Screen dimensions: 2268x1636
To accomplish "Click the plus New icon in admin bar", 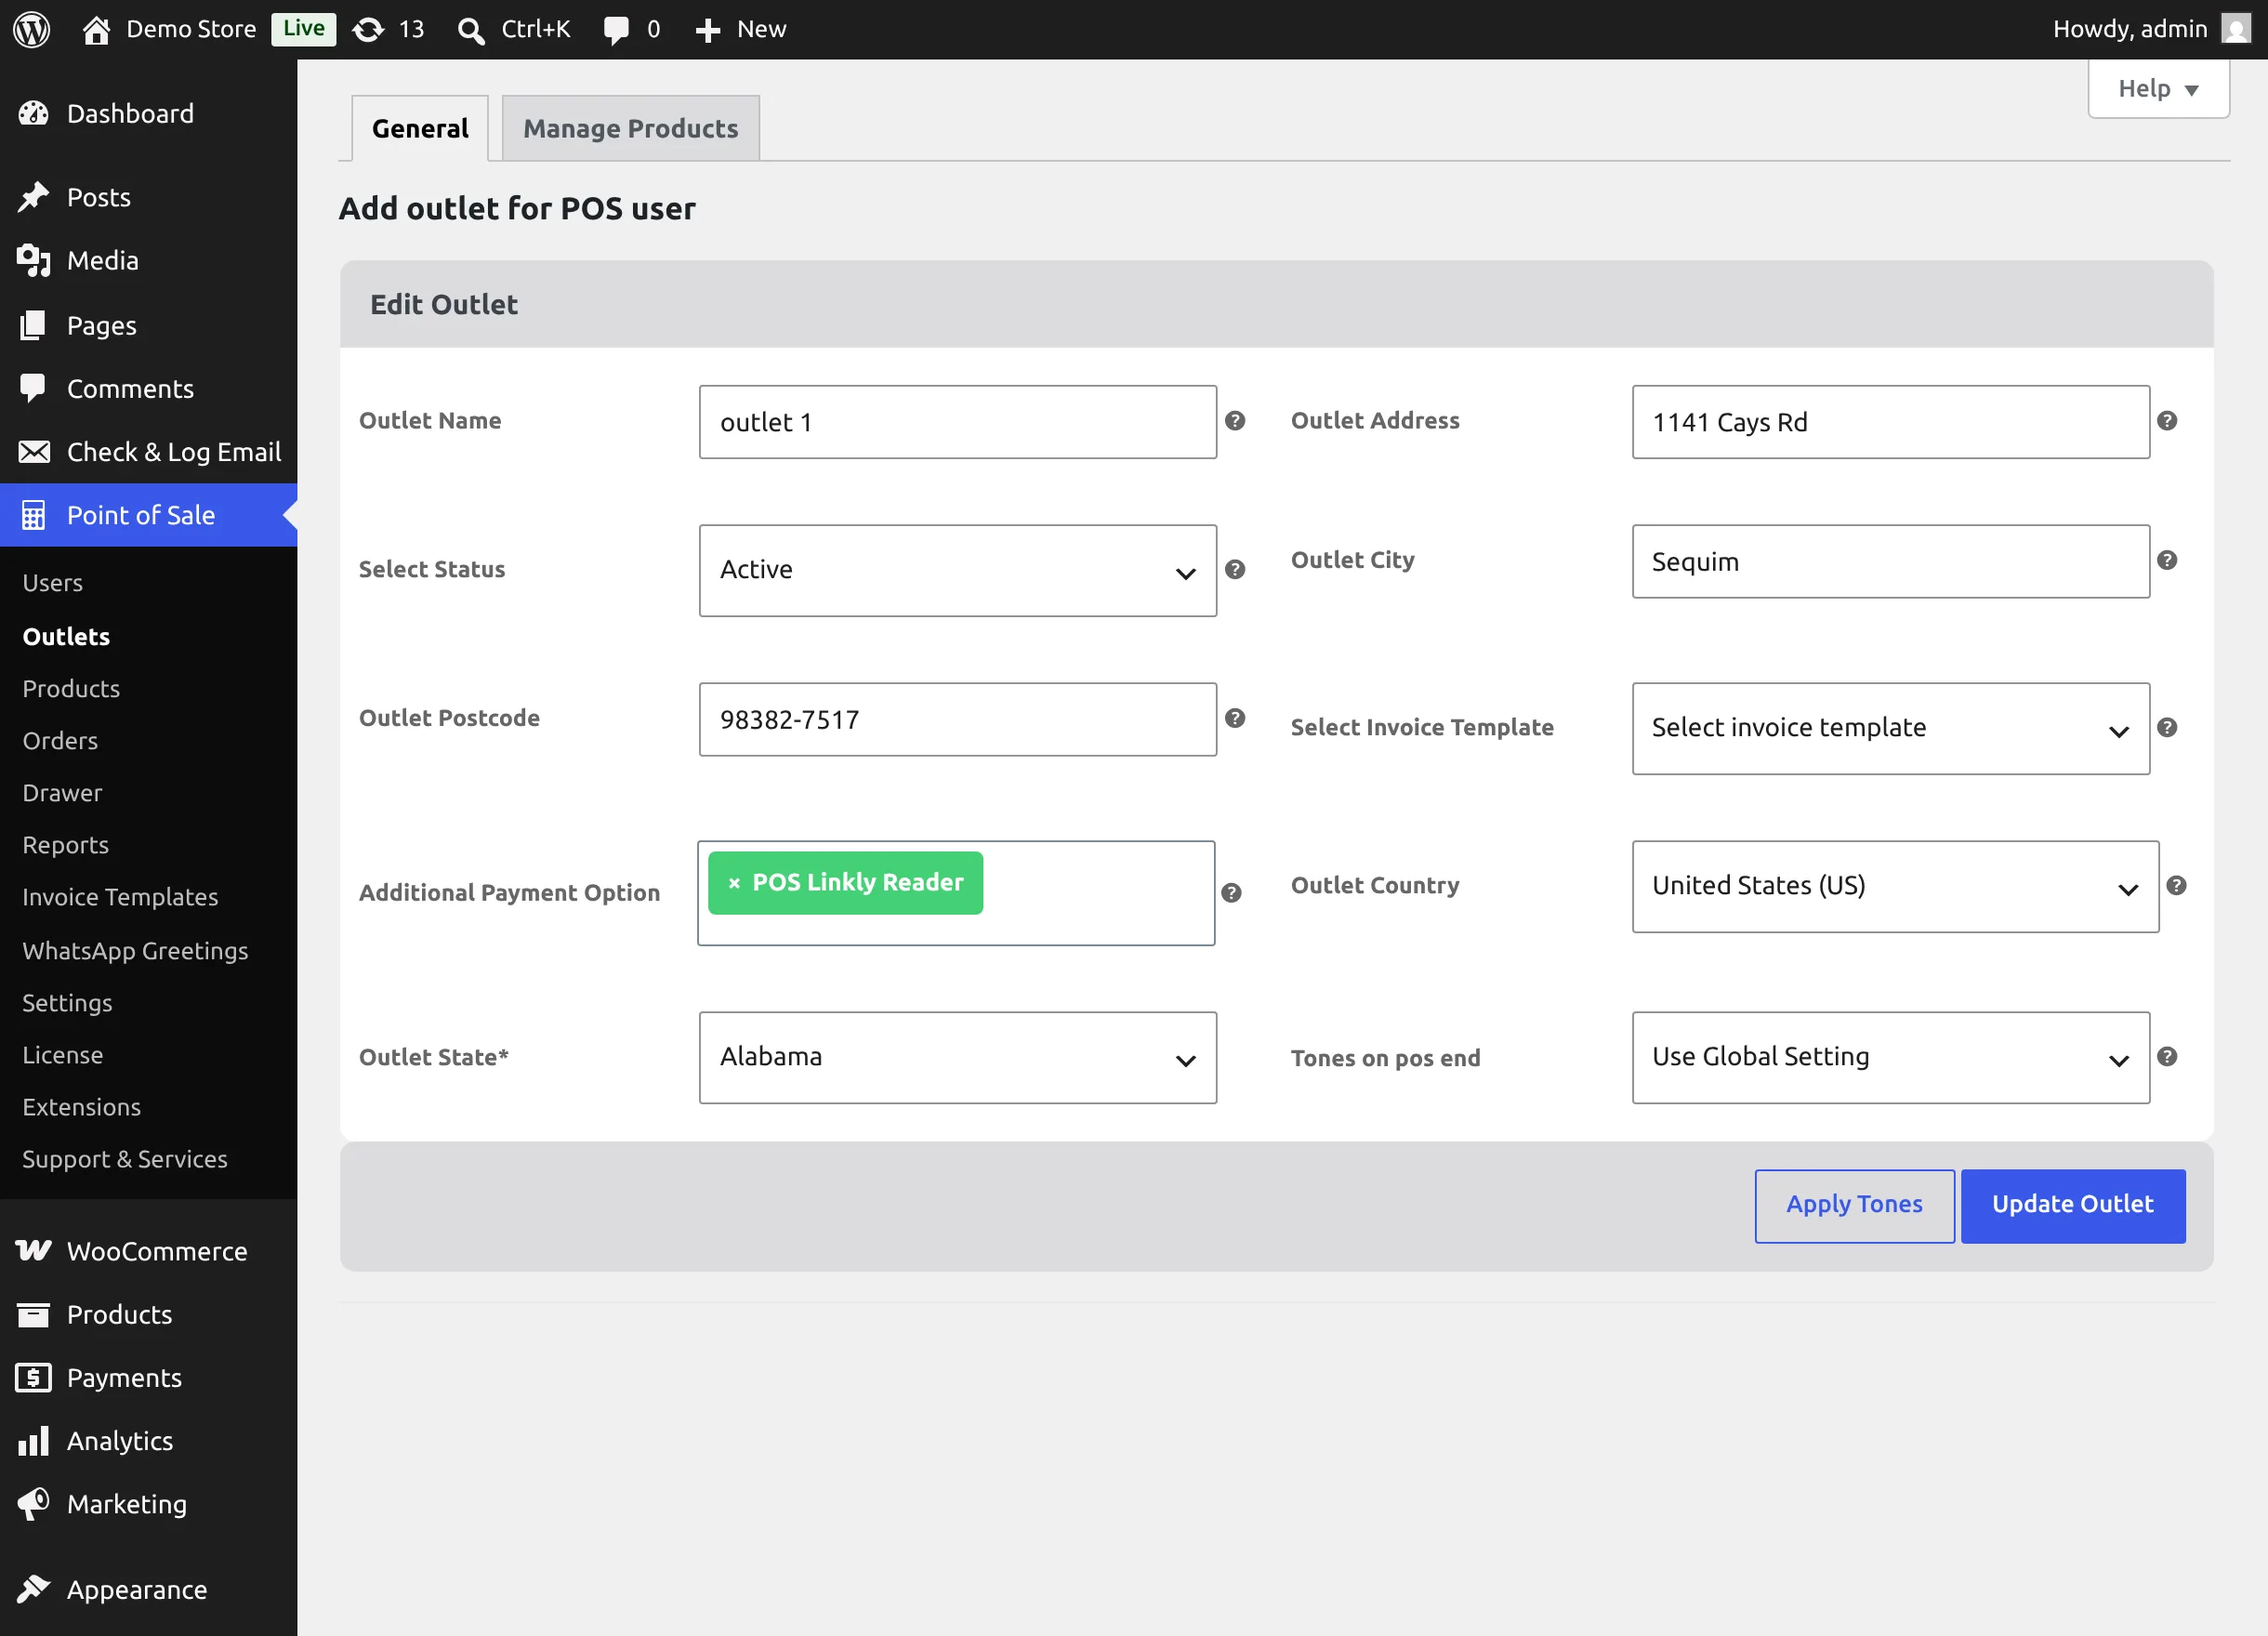I will coord(708,30).
